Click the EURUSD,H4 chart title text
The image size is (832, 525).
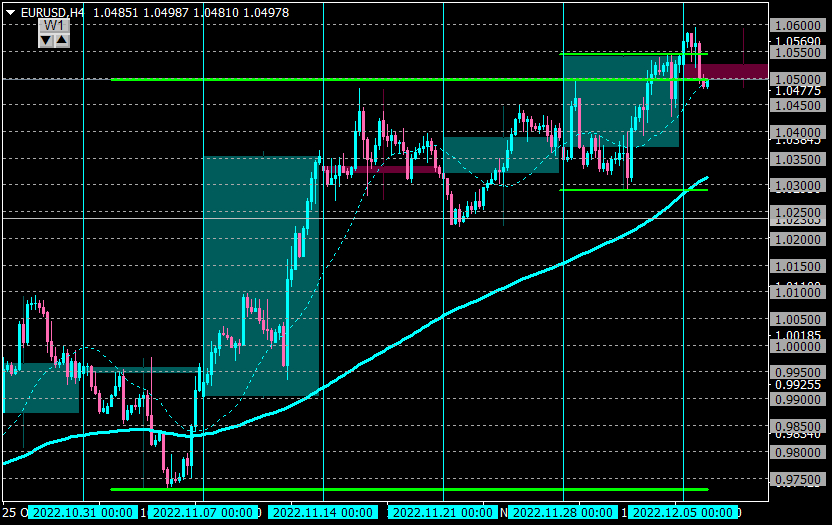point(52,13)
